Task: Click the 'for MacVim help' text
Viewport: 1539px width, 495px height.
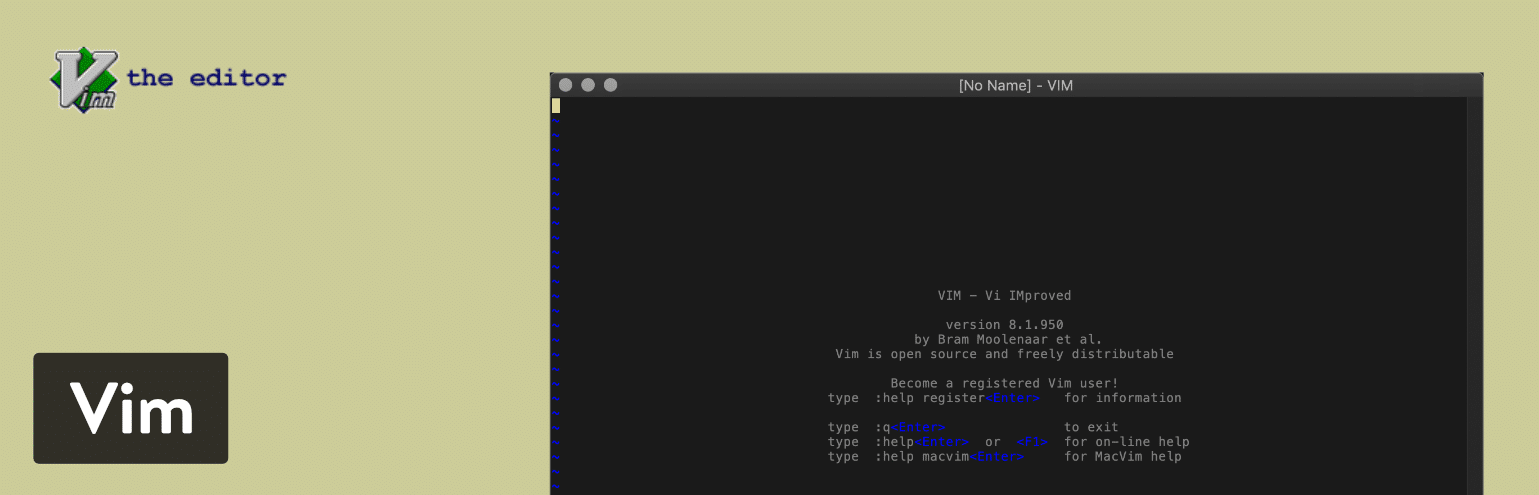Action: click(x=1122, y=457)
